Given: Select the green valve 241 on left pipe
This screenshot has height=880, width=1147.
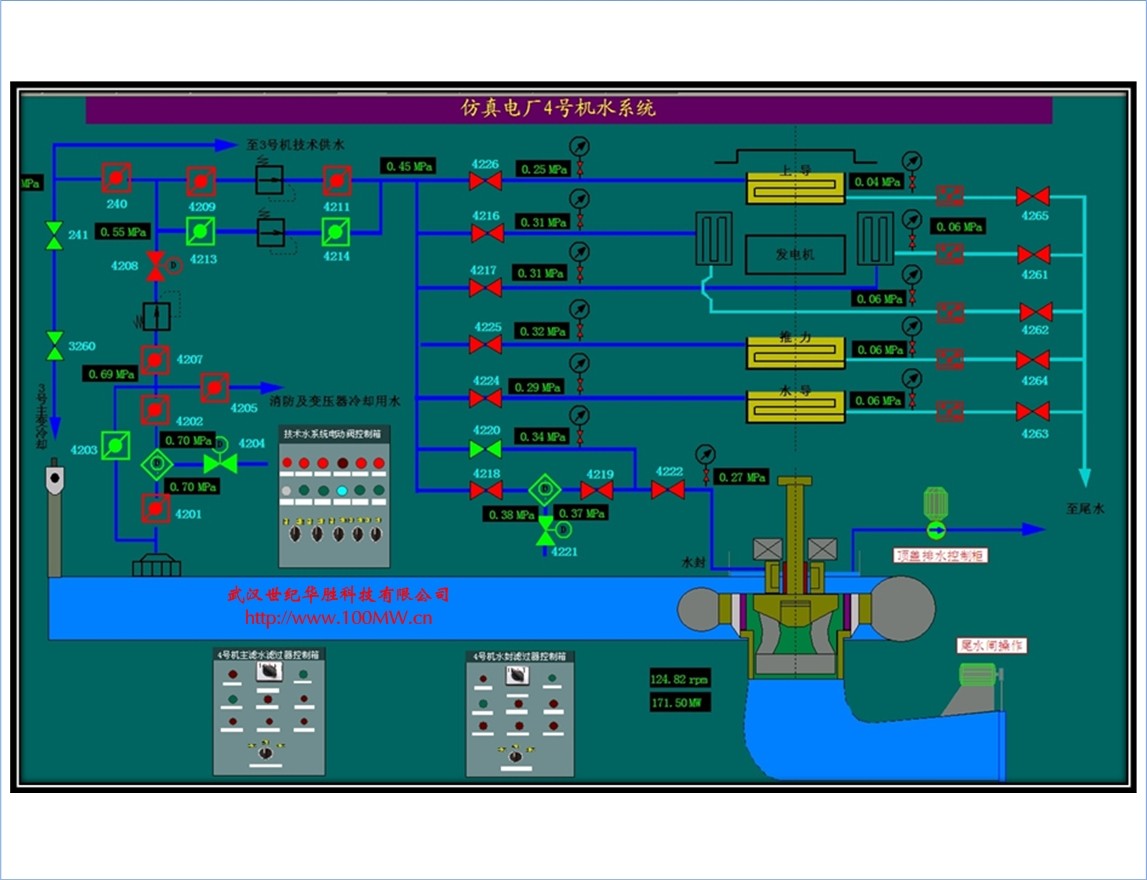Looking at the screenshot, I should tap(54, 236).
